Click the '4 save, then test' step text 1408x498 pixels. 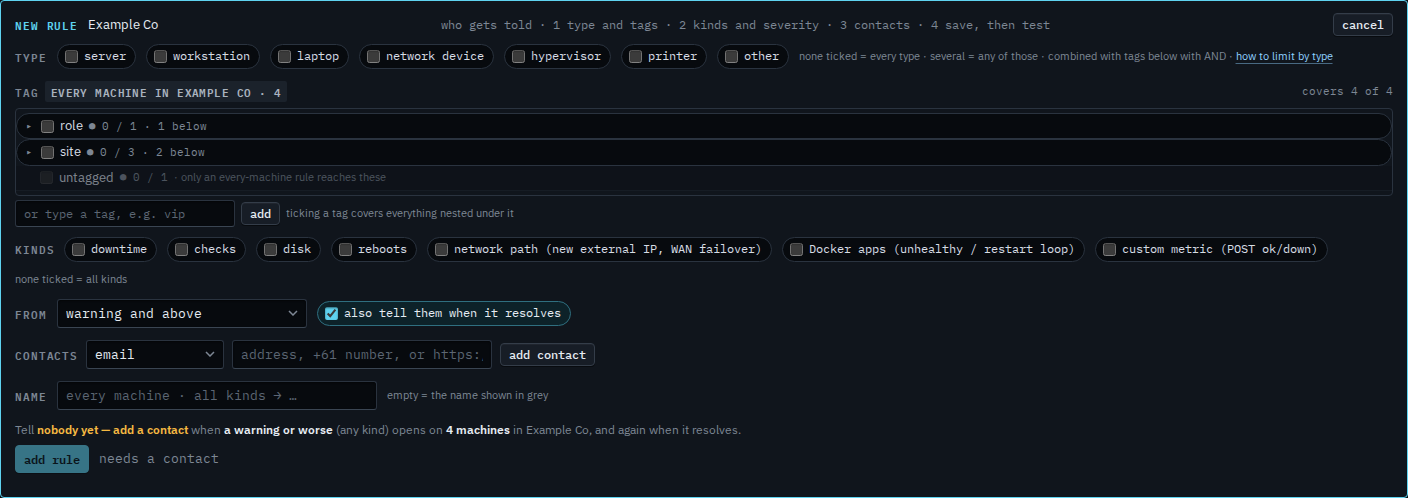click(x=990, y=25)
